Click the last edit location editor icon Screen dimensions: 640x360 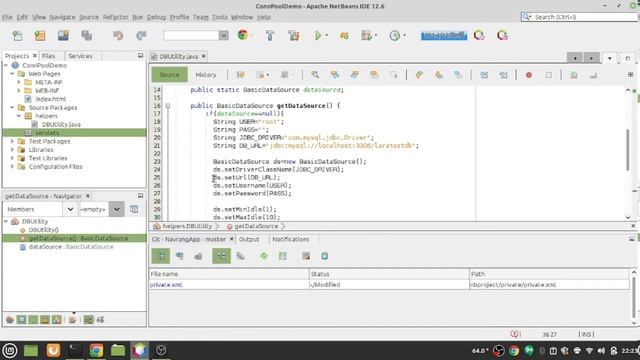coord(241,75)
